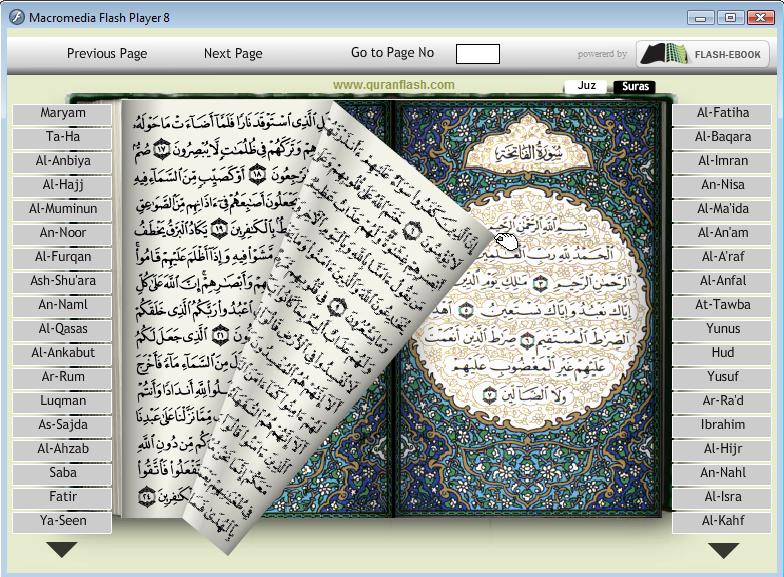
Task: Open sura Fatir
Action: pyautogui.click(x=62, y=498)
